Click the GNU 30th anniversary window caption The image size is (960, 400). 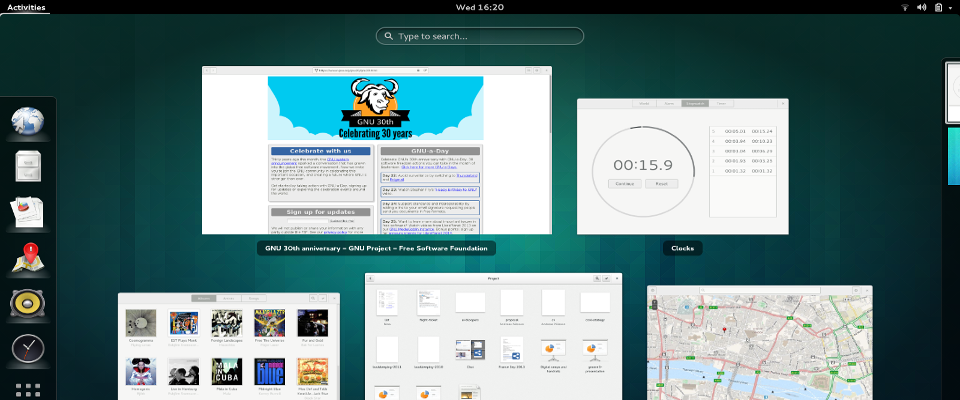point(376,248)
